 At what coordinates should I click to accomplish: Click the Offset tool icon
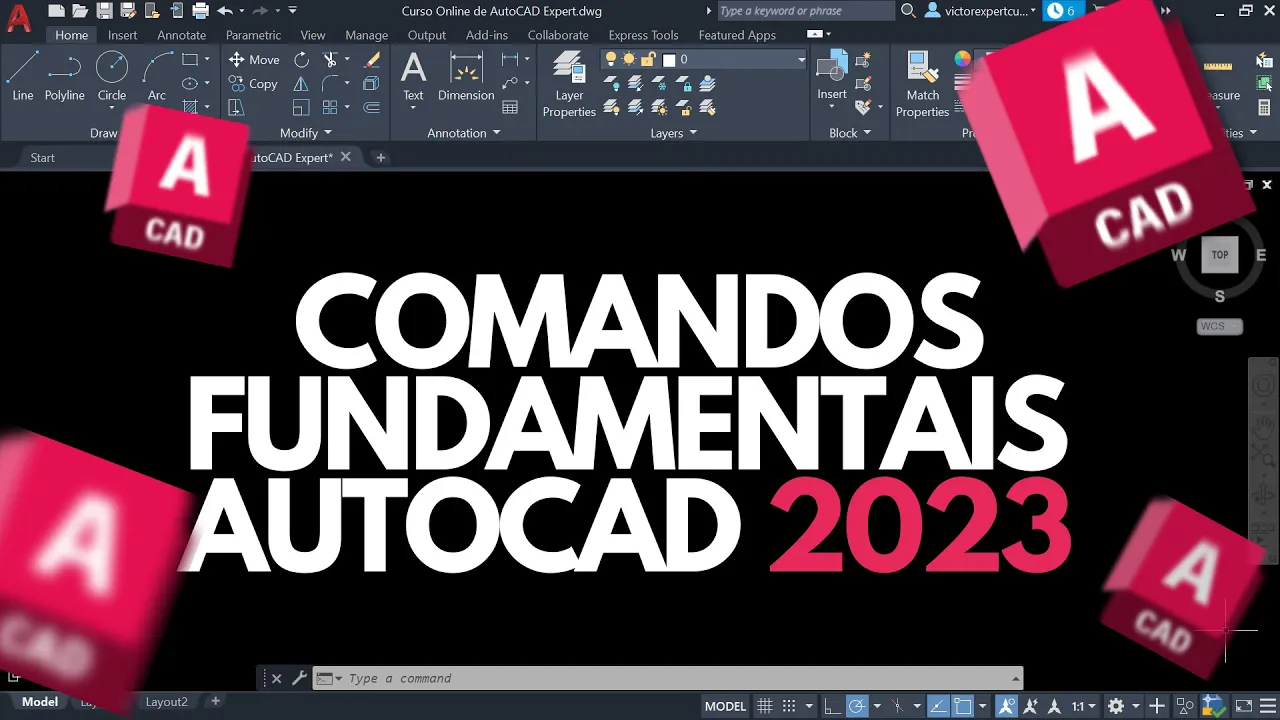pyautogui.click(x=372, y=108)
